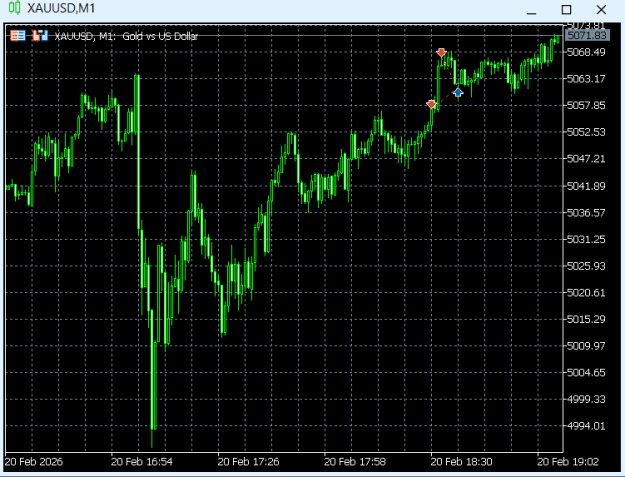Click the 5057.85 price scale label
Viewport: 625px width, 477px height.
pyautogui.click(x=586, y=106)
